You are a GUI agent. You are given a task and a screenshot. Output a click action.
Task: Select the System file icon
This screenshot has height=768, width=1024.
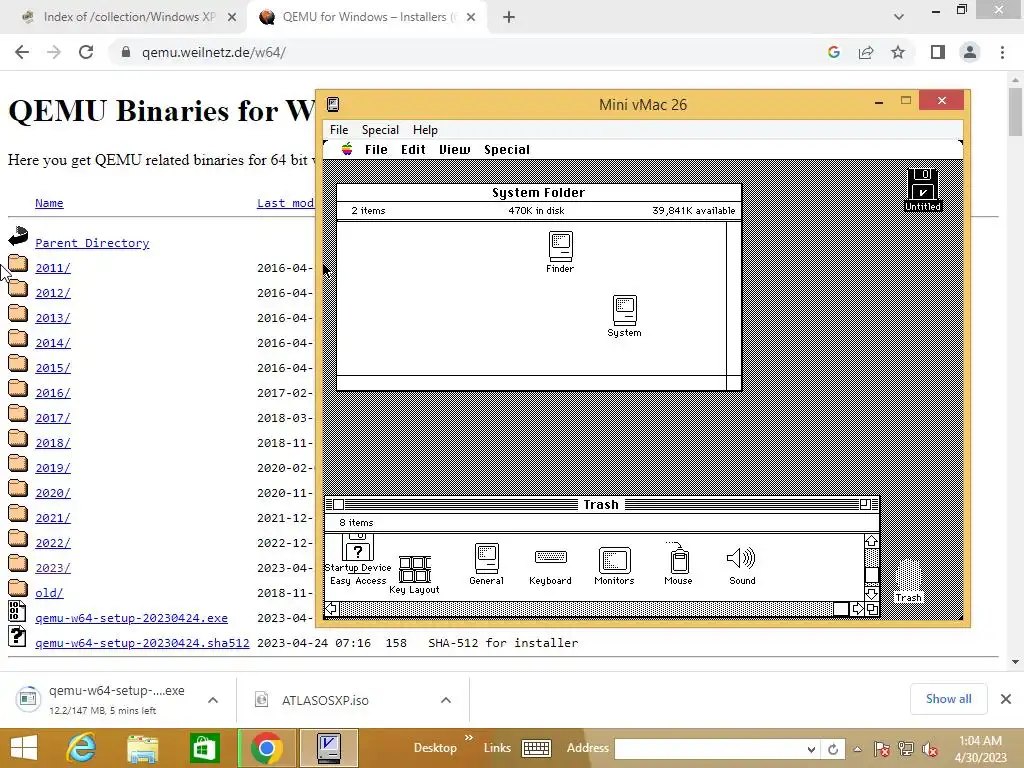(x=624, y=310)
